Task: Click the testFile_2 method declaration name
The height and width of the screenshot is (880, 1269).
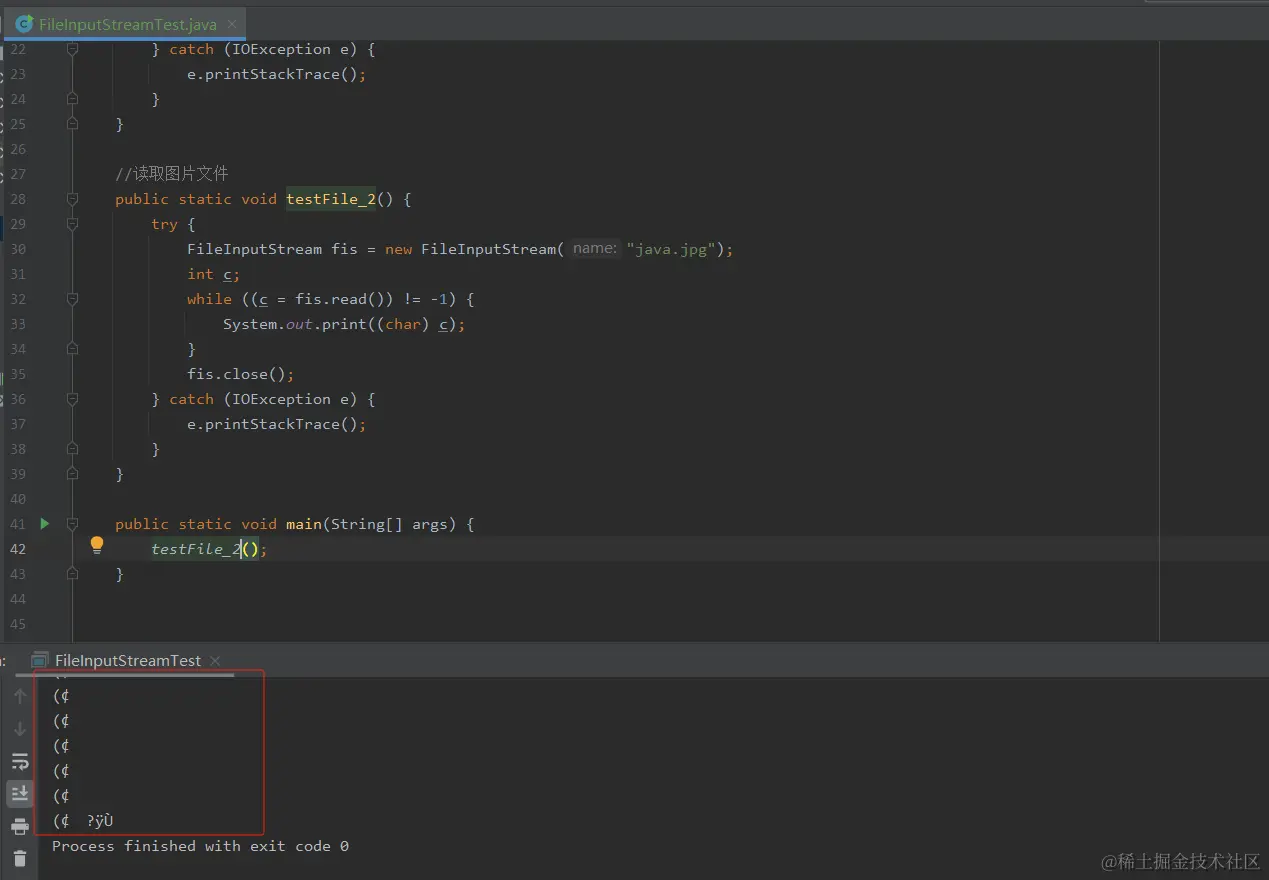Action: [331, 199]
